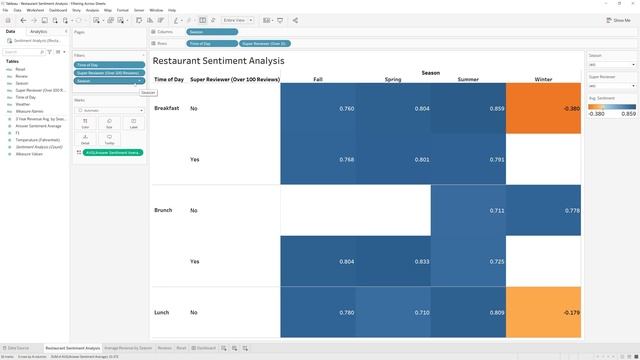Open the Average Revenue by Season sheet tab
This screenshot has height=360, width=640.
pos(128,348)
